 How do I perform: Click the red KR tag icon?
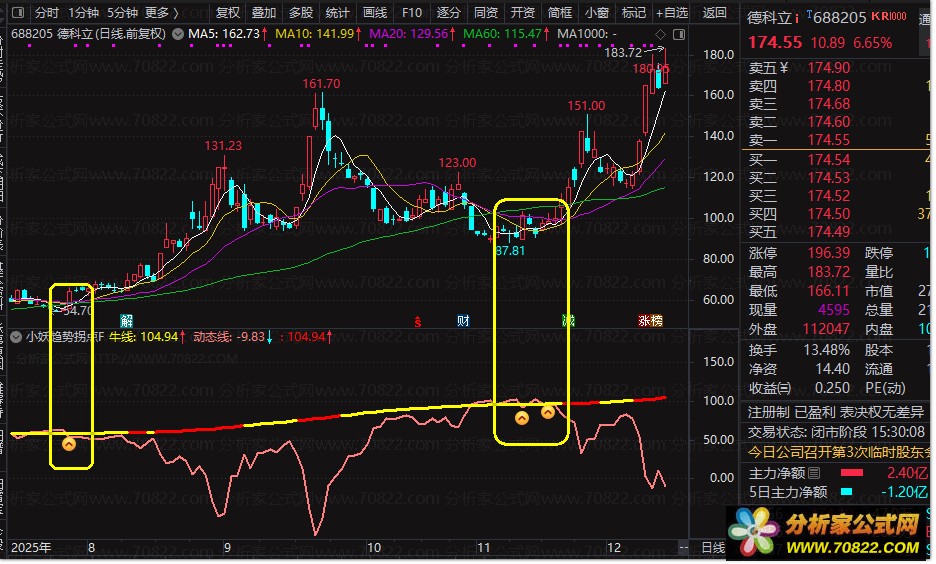(x=888, y=16)
